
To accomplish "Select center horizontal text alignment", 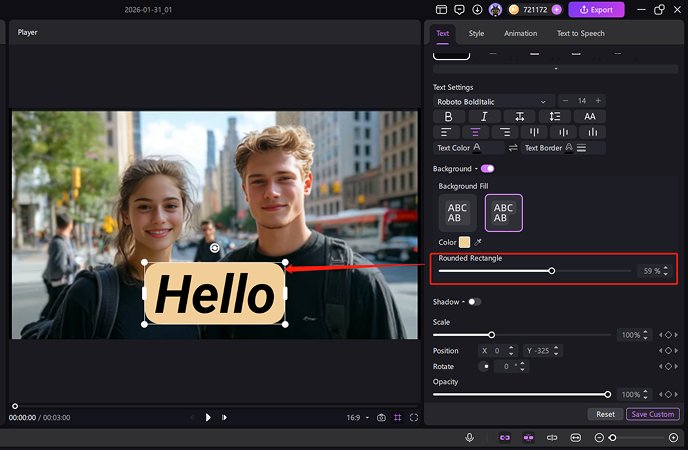I will tap(475, 132).
